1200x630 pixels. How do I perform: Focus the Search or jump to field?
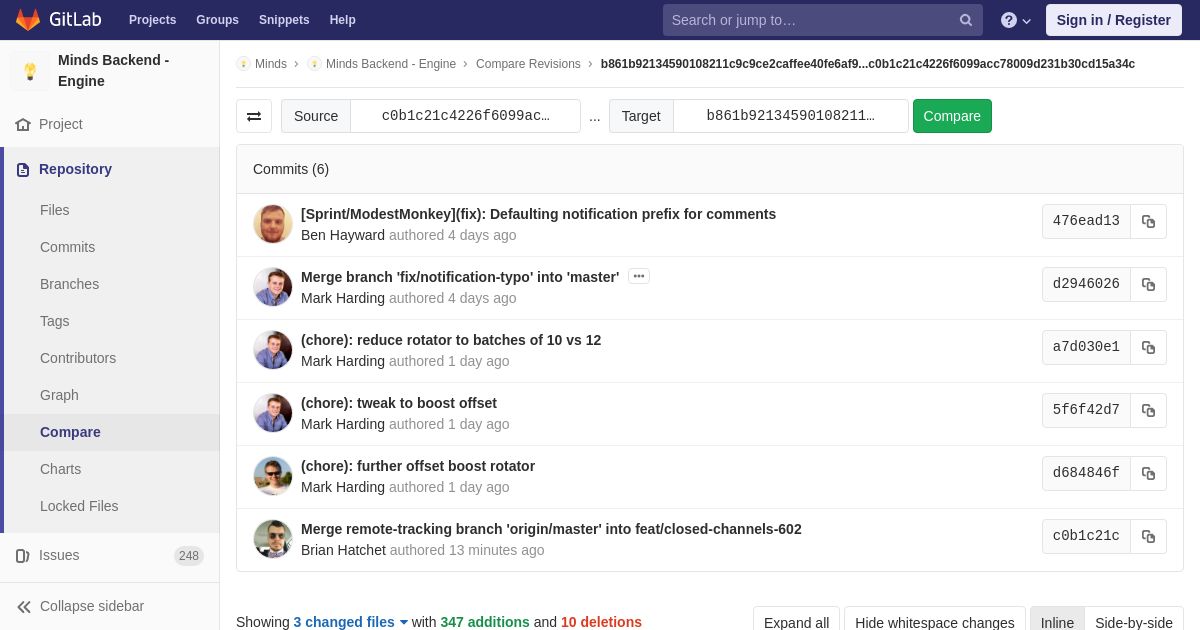pos(810,20)
